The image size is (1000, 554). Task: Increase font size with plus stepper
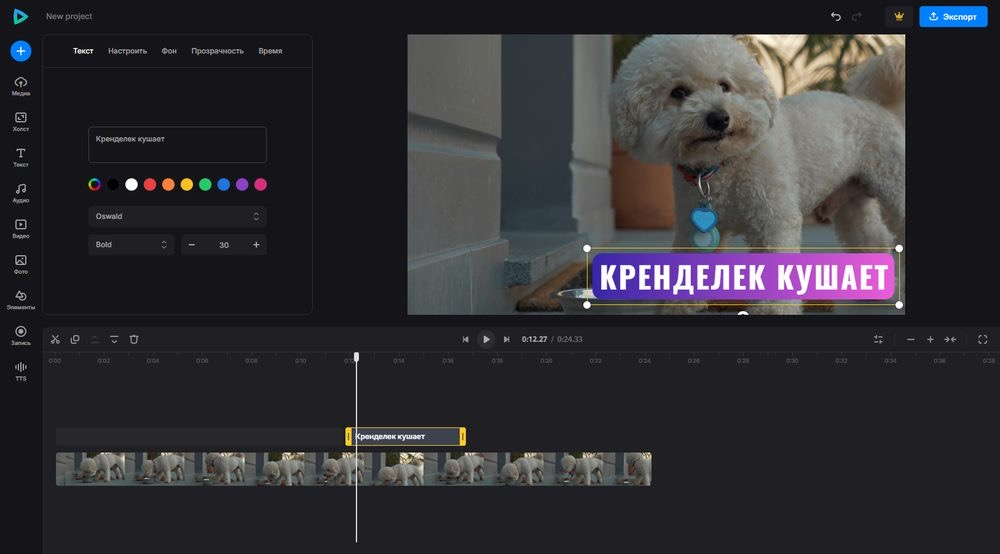(256, 245)
